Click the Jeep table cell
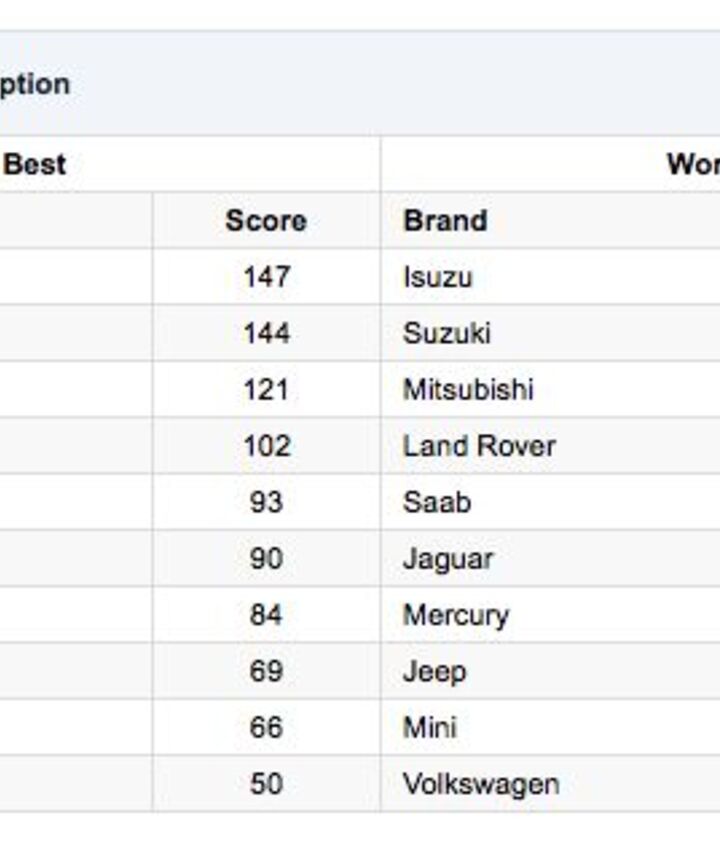This screenshot has width=720, height=845. 434,671
